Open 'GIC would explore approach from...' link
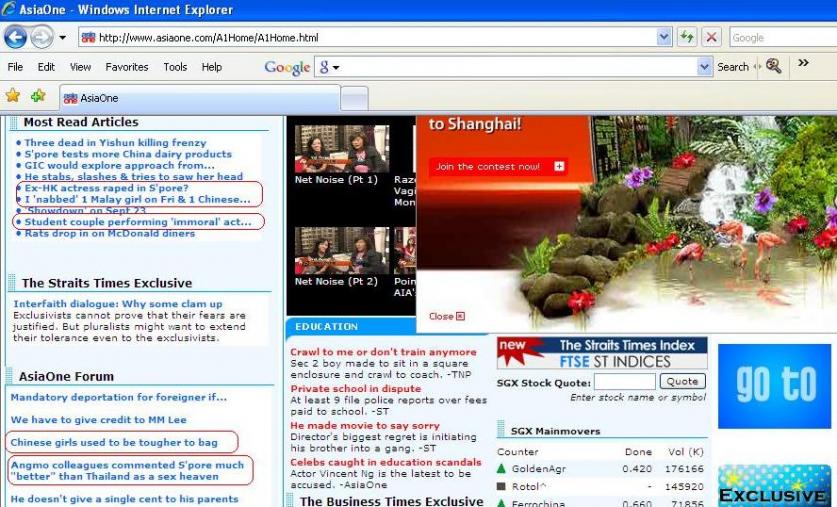 click(x=120, y=165)
